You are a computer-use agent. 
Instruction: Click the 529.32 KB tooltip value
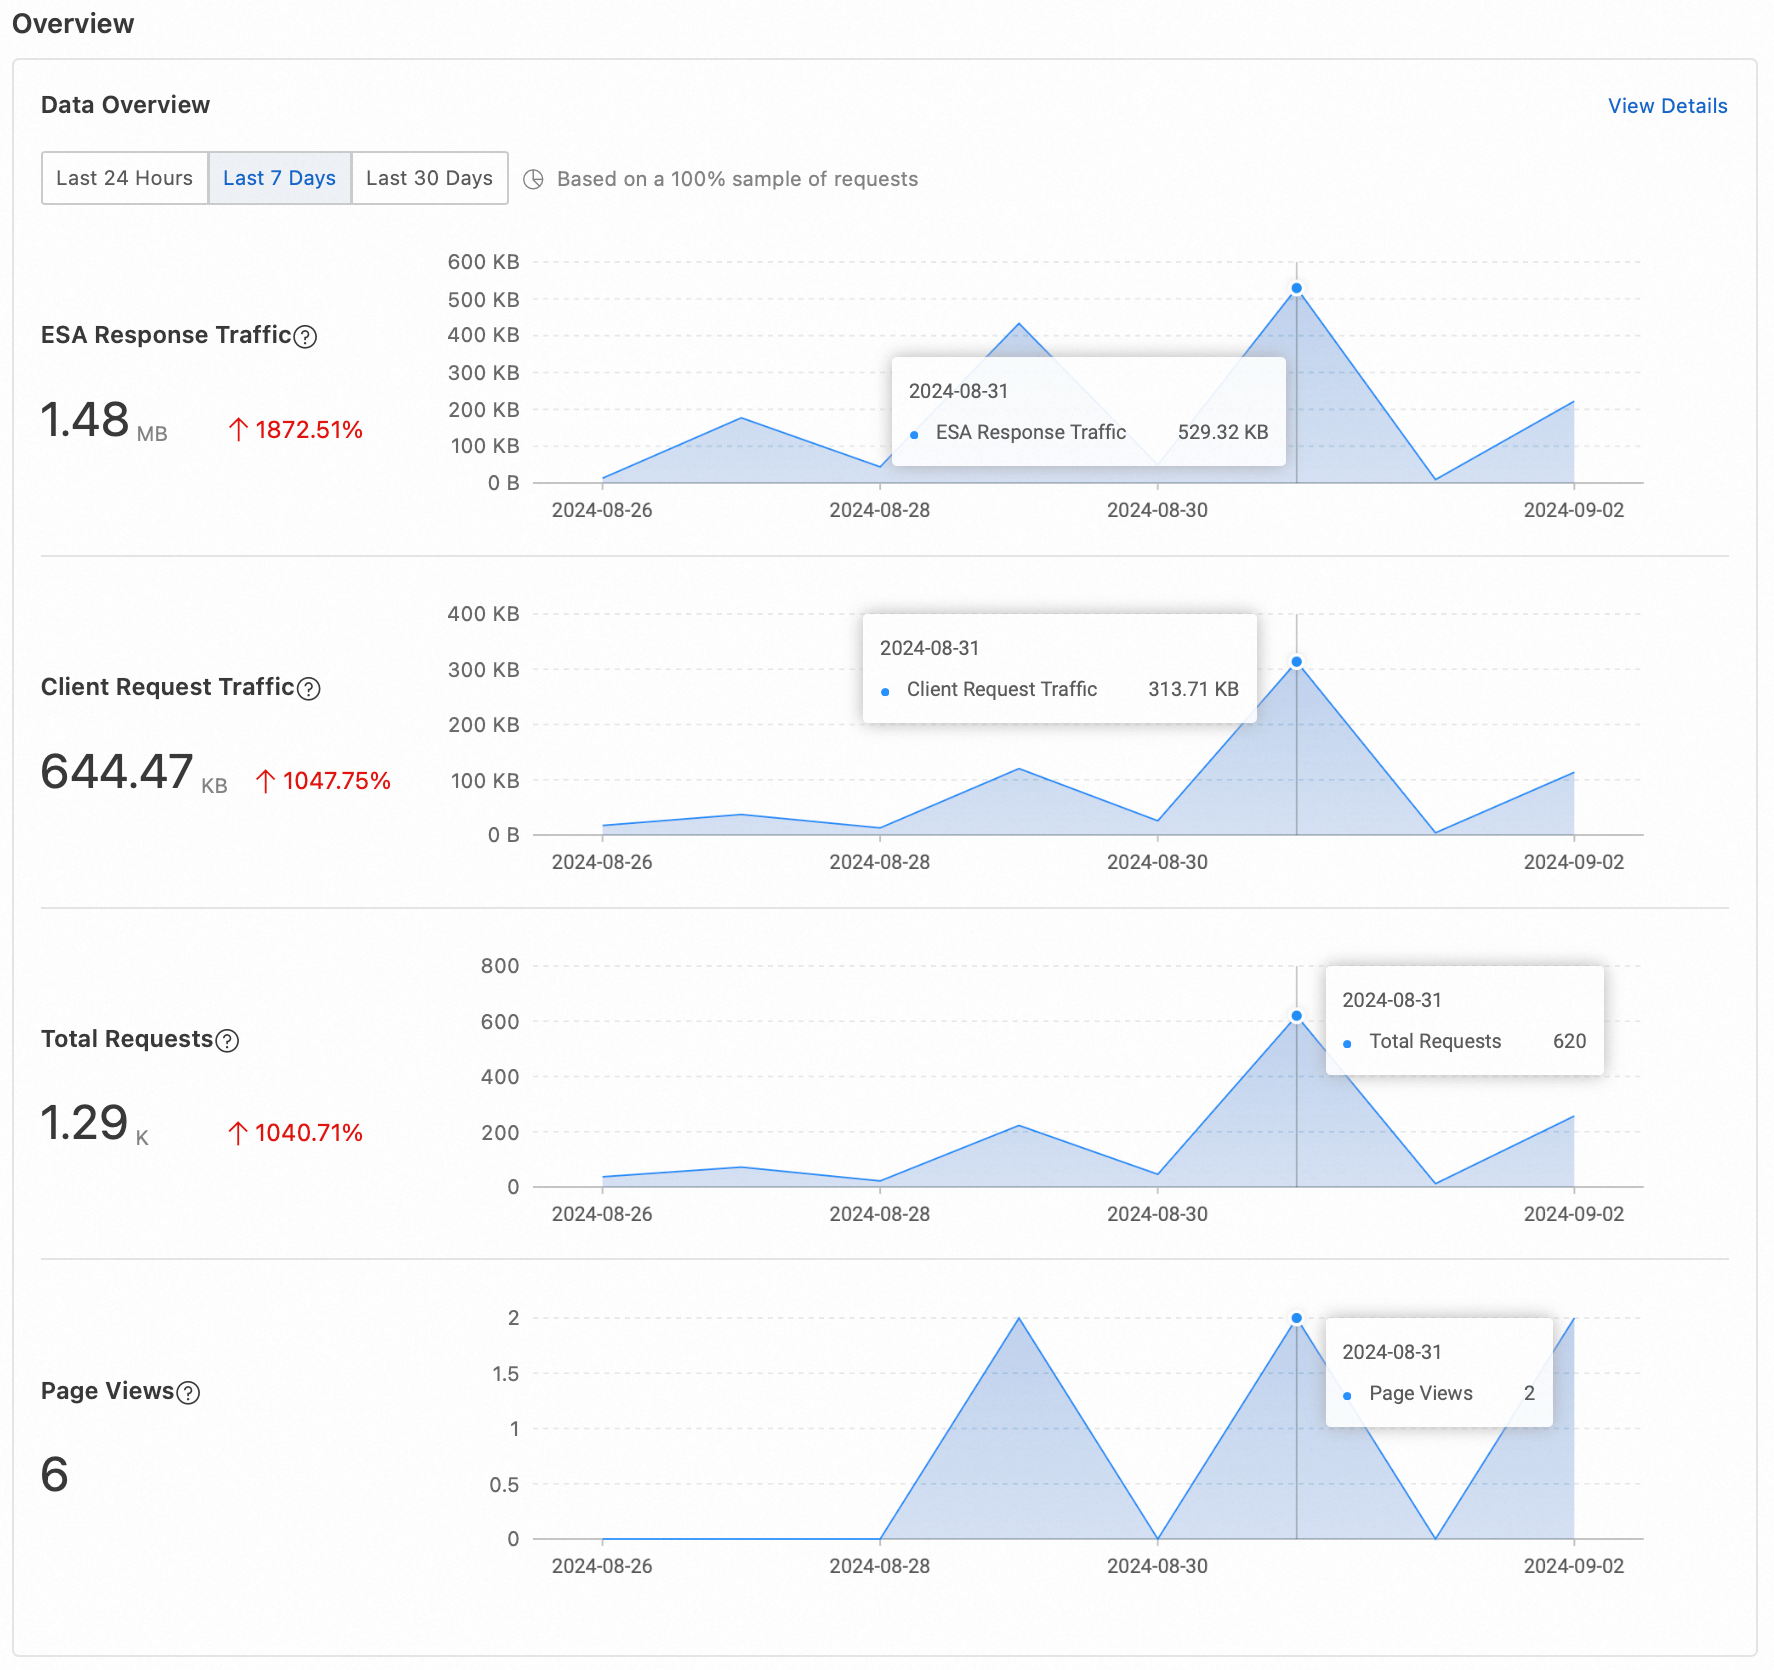click(x=1222, y=432)
